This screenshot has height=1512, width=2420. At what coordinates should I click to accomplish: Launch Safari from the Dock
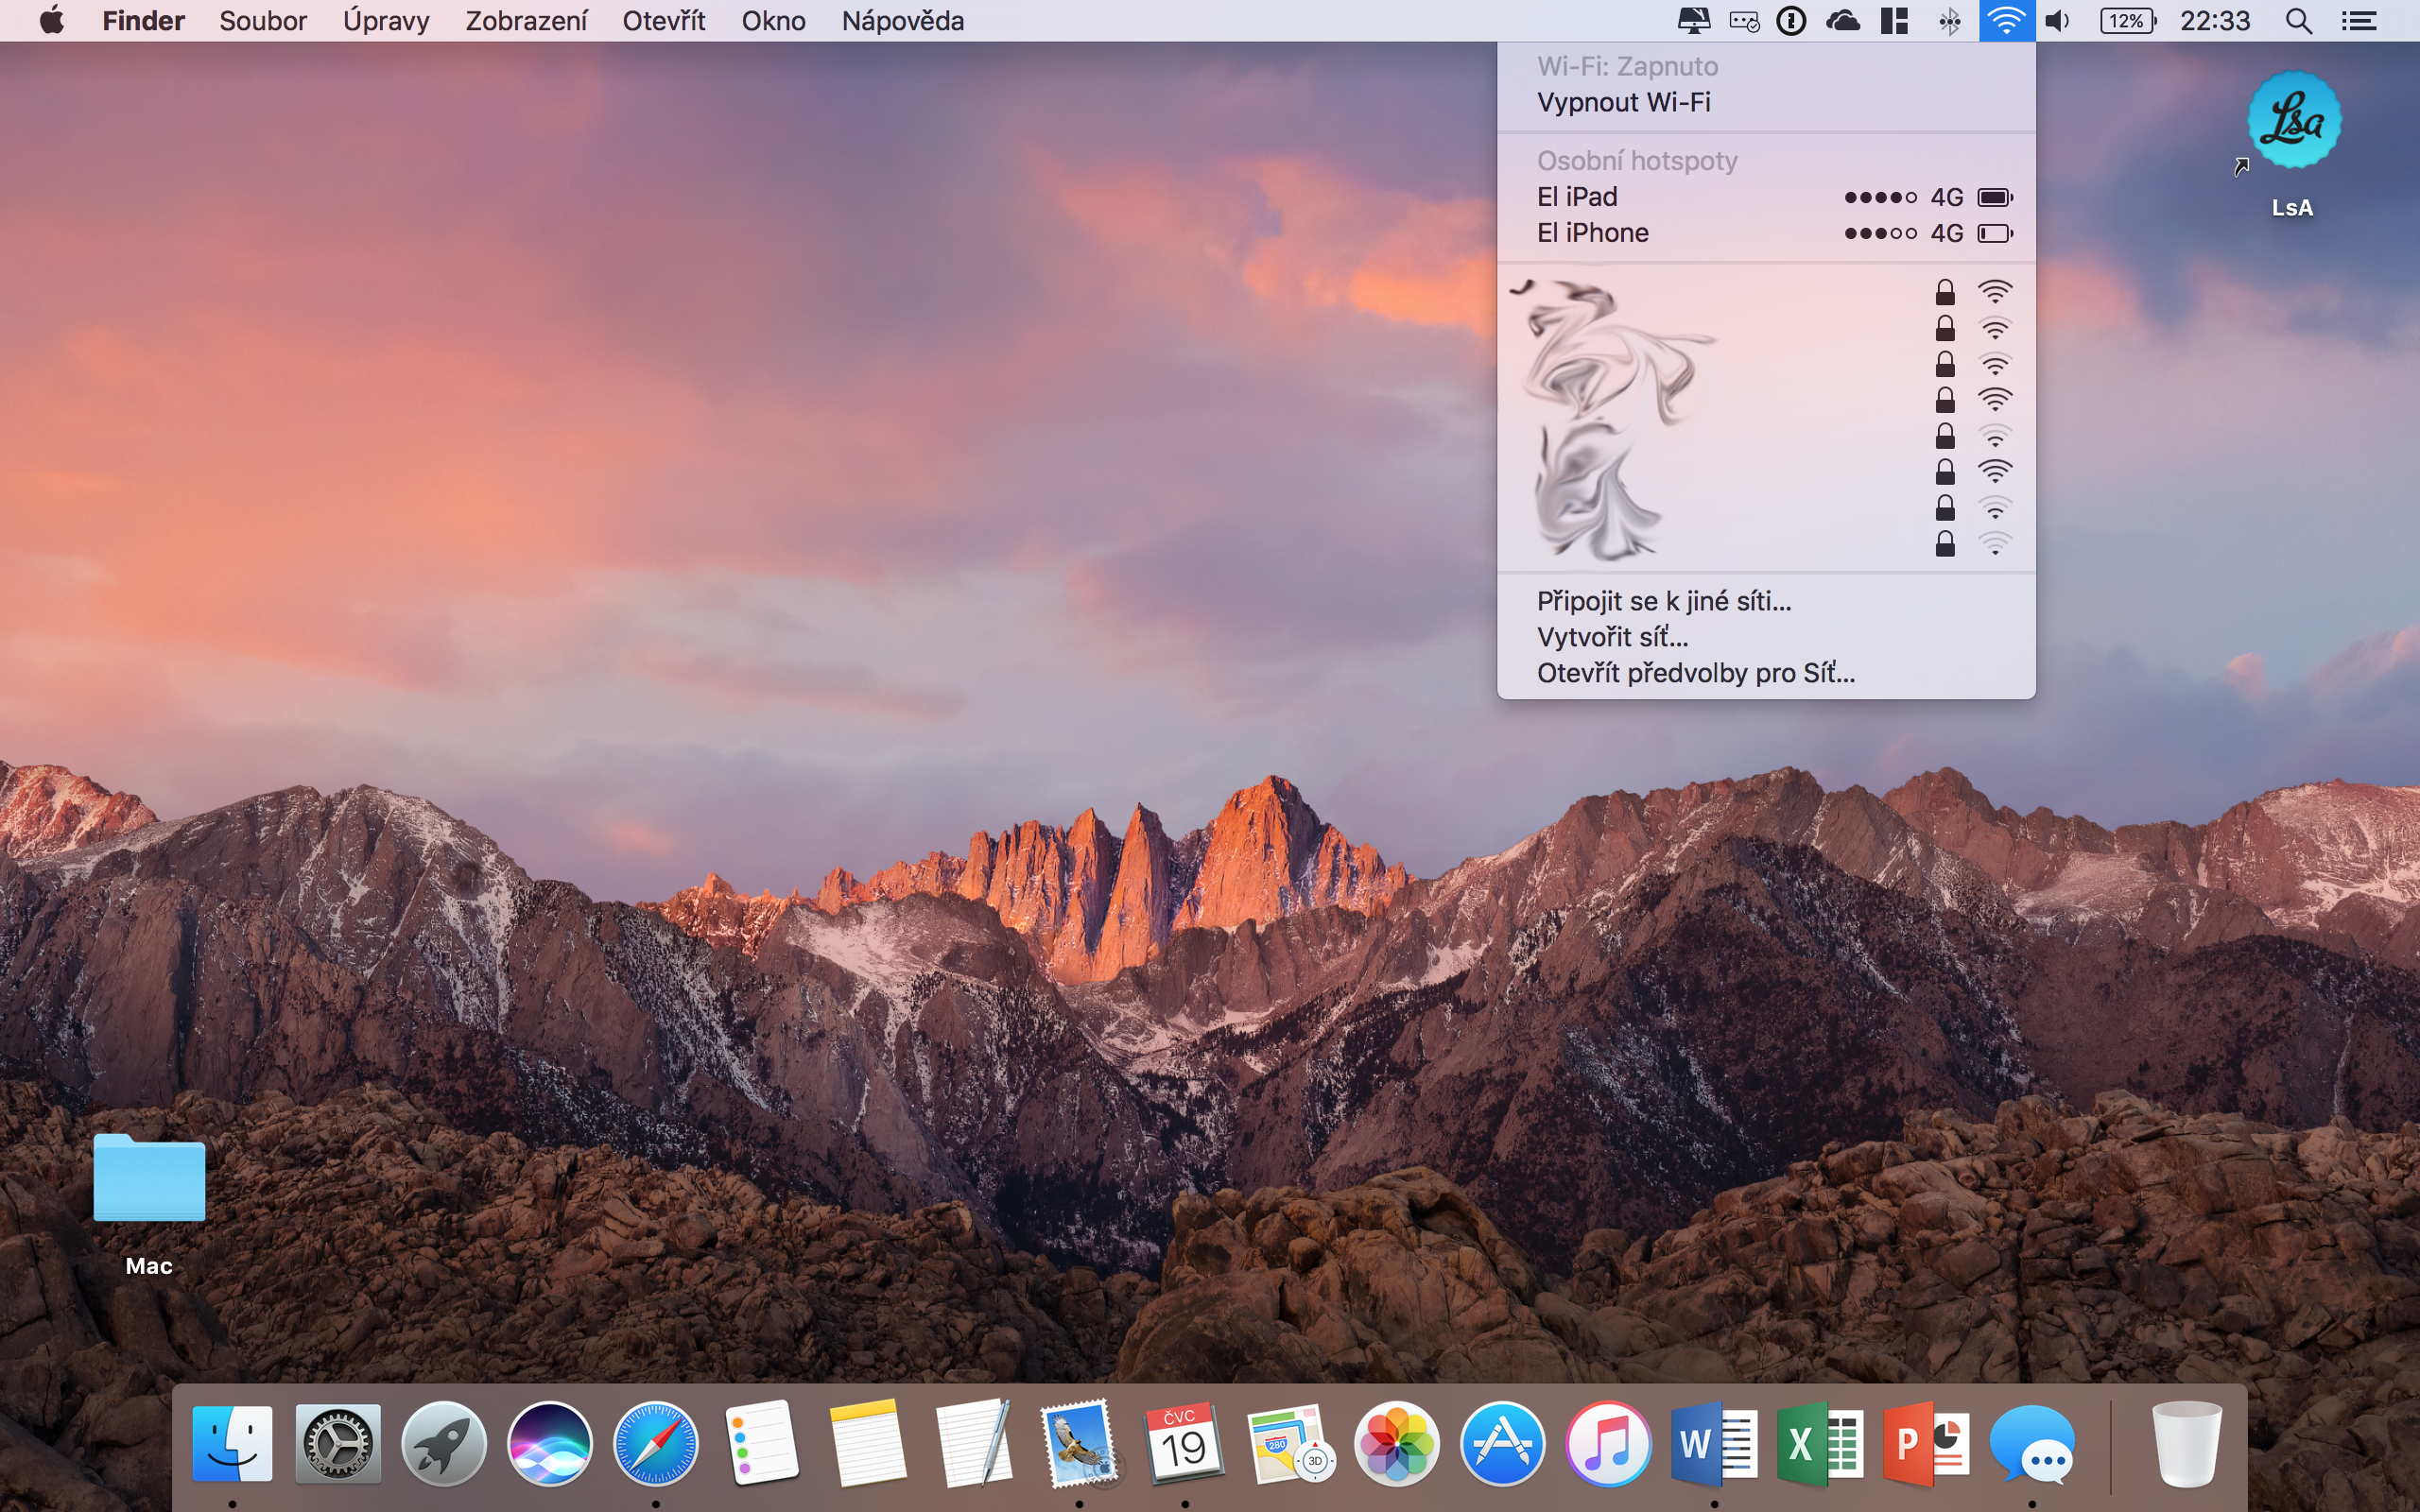coord(655,1443)
